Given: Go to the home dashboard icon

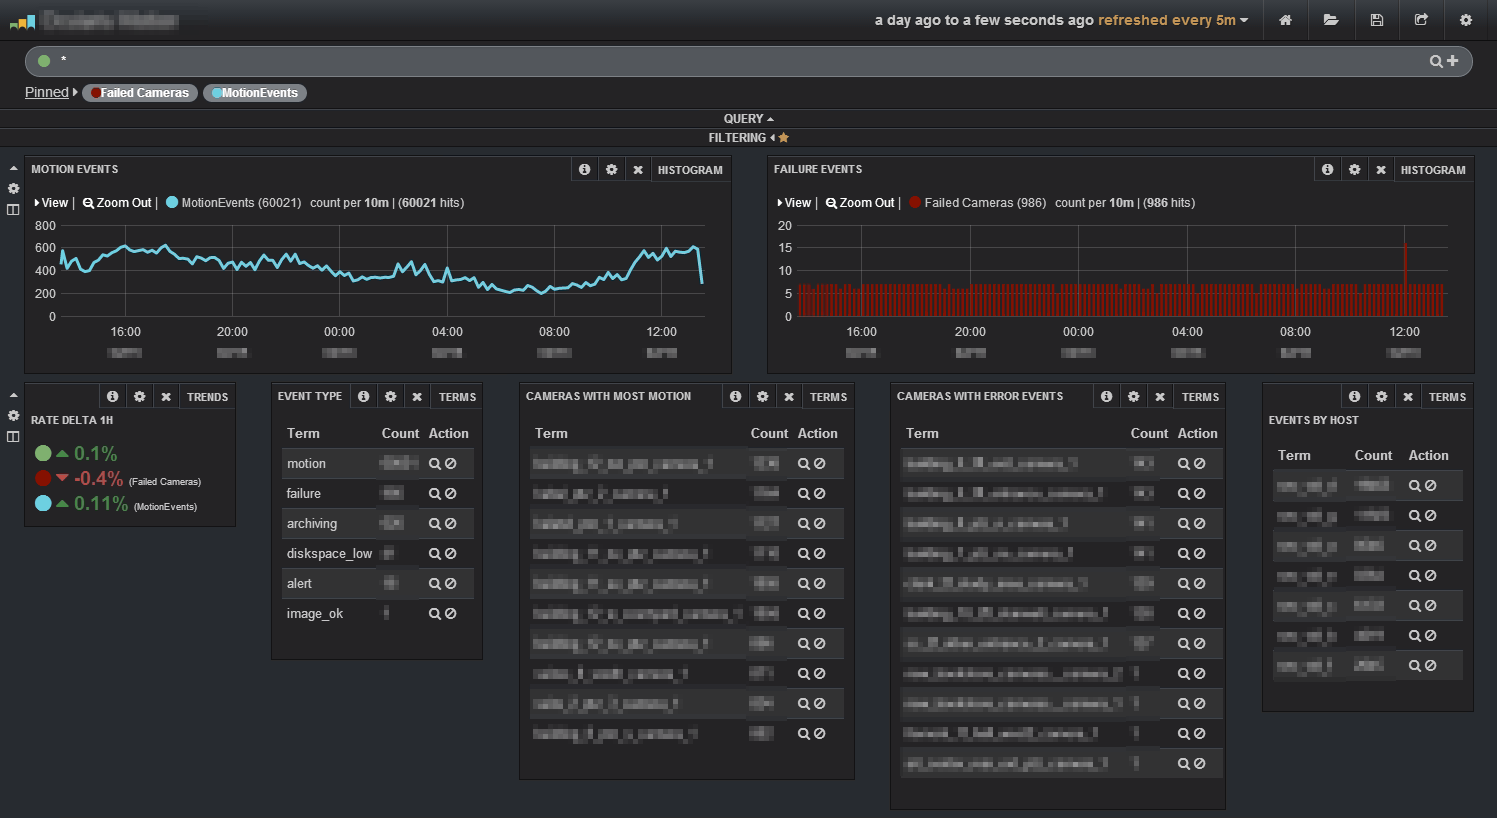Looking at the screenshot, I should [1285, 20].
